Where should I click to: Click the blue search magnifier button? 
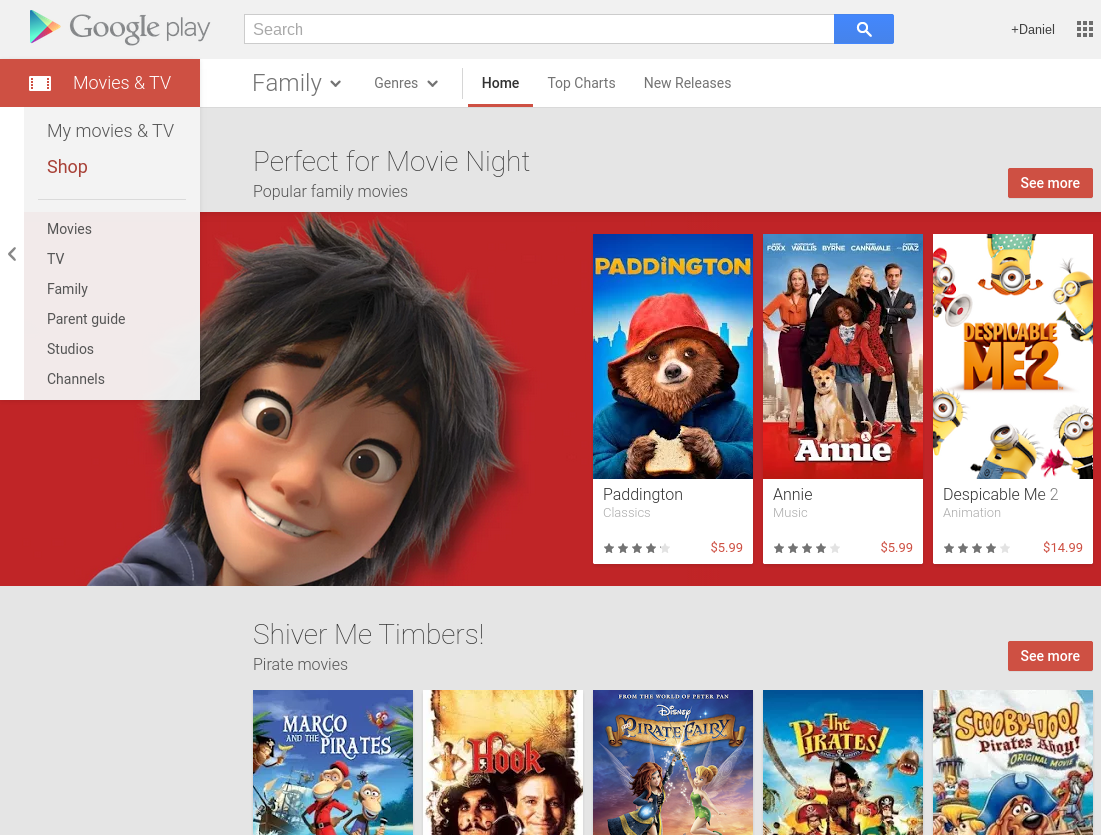pyautogui.click(x=864, y=29)
